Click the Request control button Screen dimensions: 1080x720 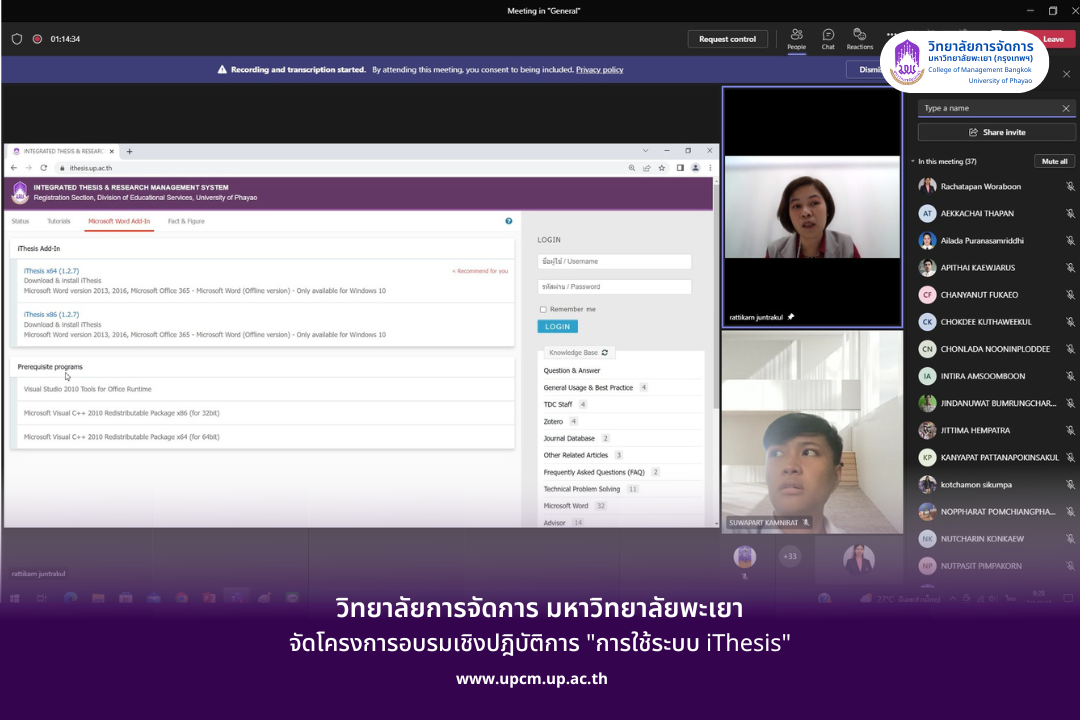point(727,39)
